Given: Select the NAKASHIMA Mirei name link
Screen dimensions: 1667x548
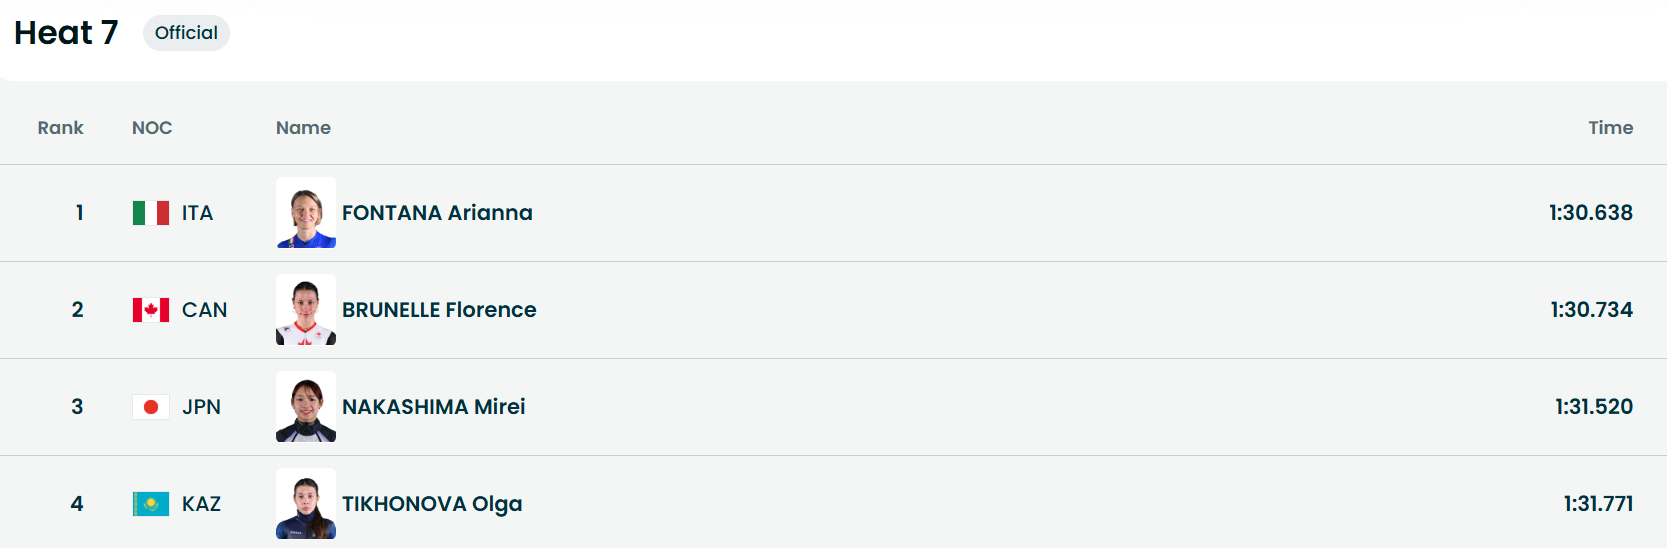Looking at the screenshot, I should point(433,407).
